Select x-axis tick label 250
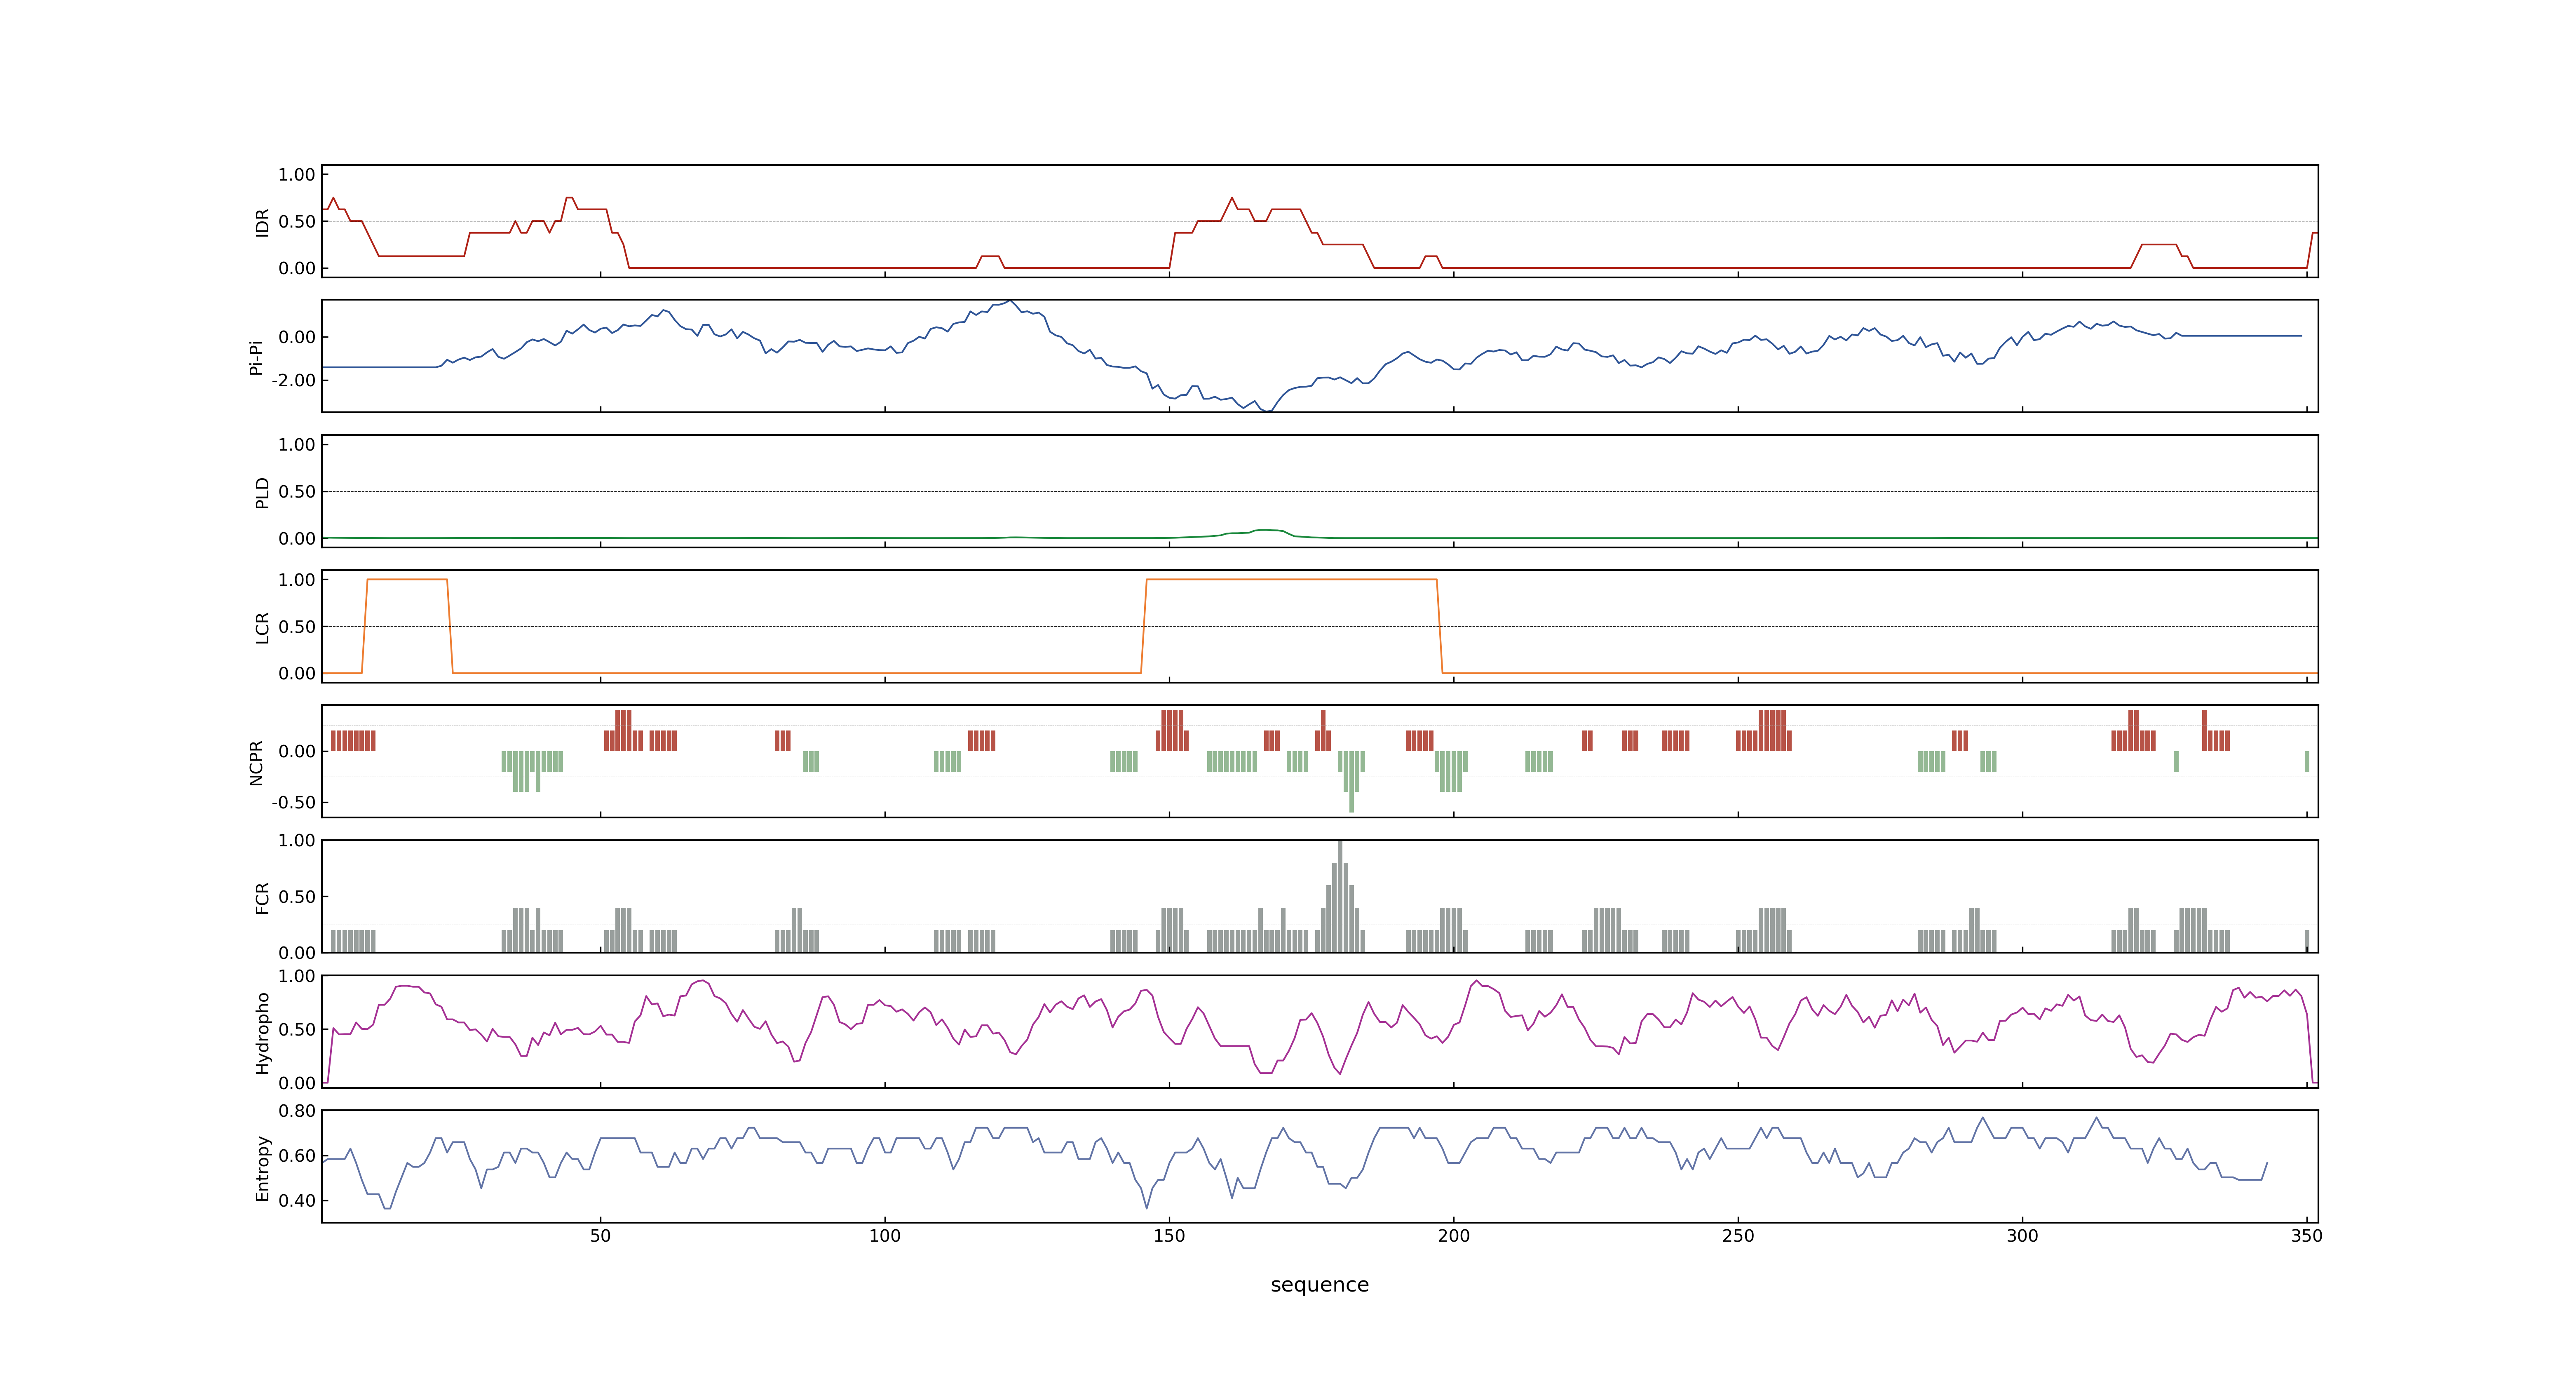This screenshot has height=1374, width=2576. click(x=1738, y=1236)
